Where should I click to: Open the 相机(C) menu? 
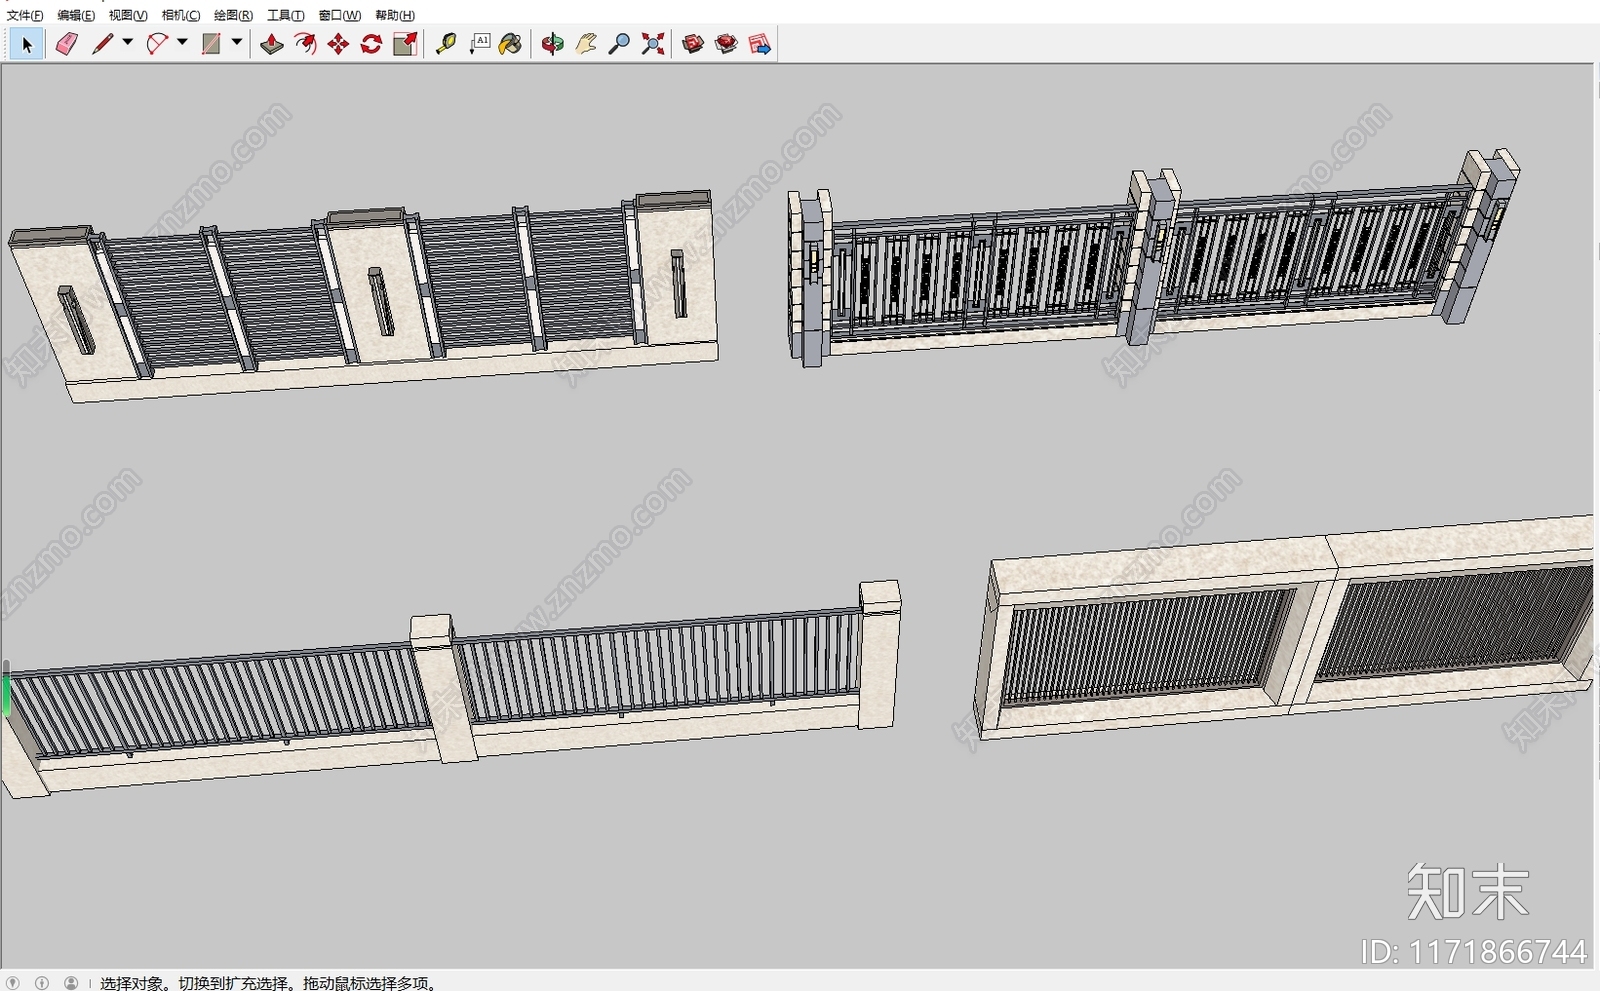(181, 15)
